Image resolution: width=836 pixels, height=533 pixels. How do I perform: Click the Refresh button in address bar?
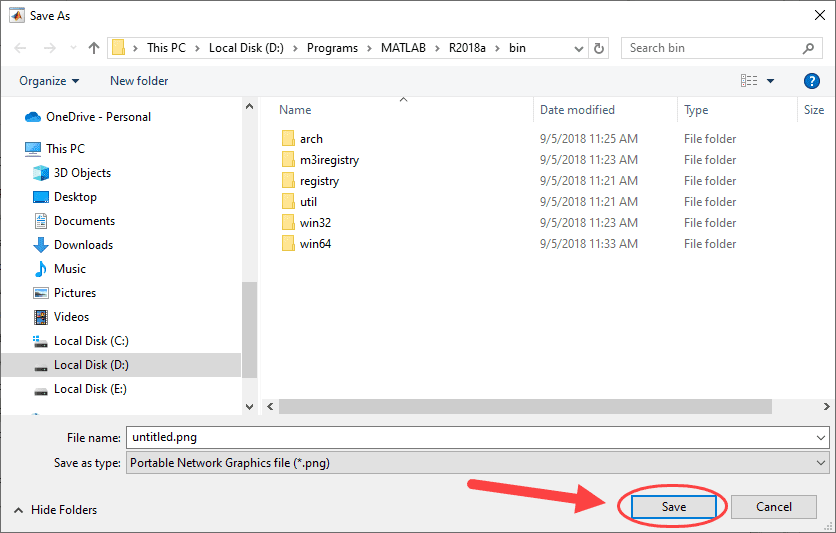599,49
